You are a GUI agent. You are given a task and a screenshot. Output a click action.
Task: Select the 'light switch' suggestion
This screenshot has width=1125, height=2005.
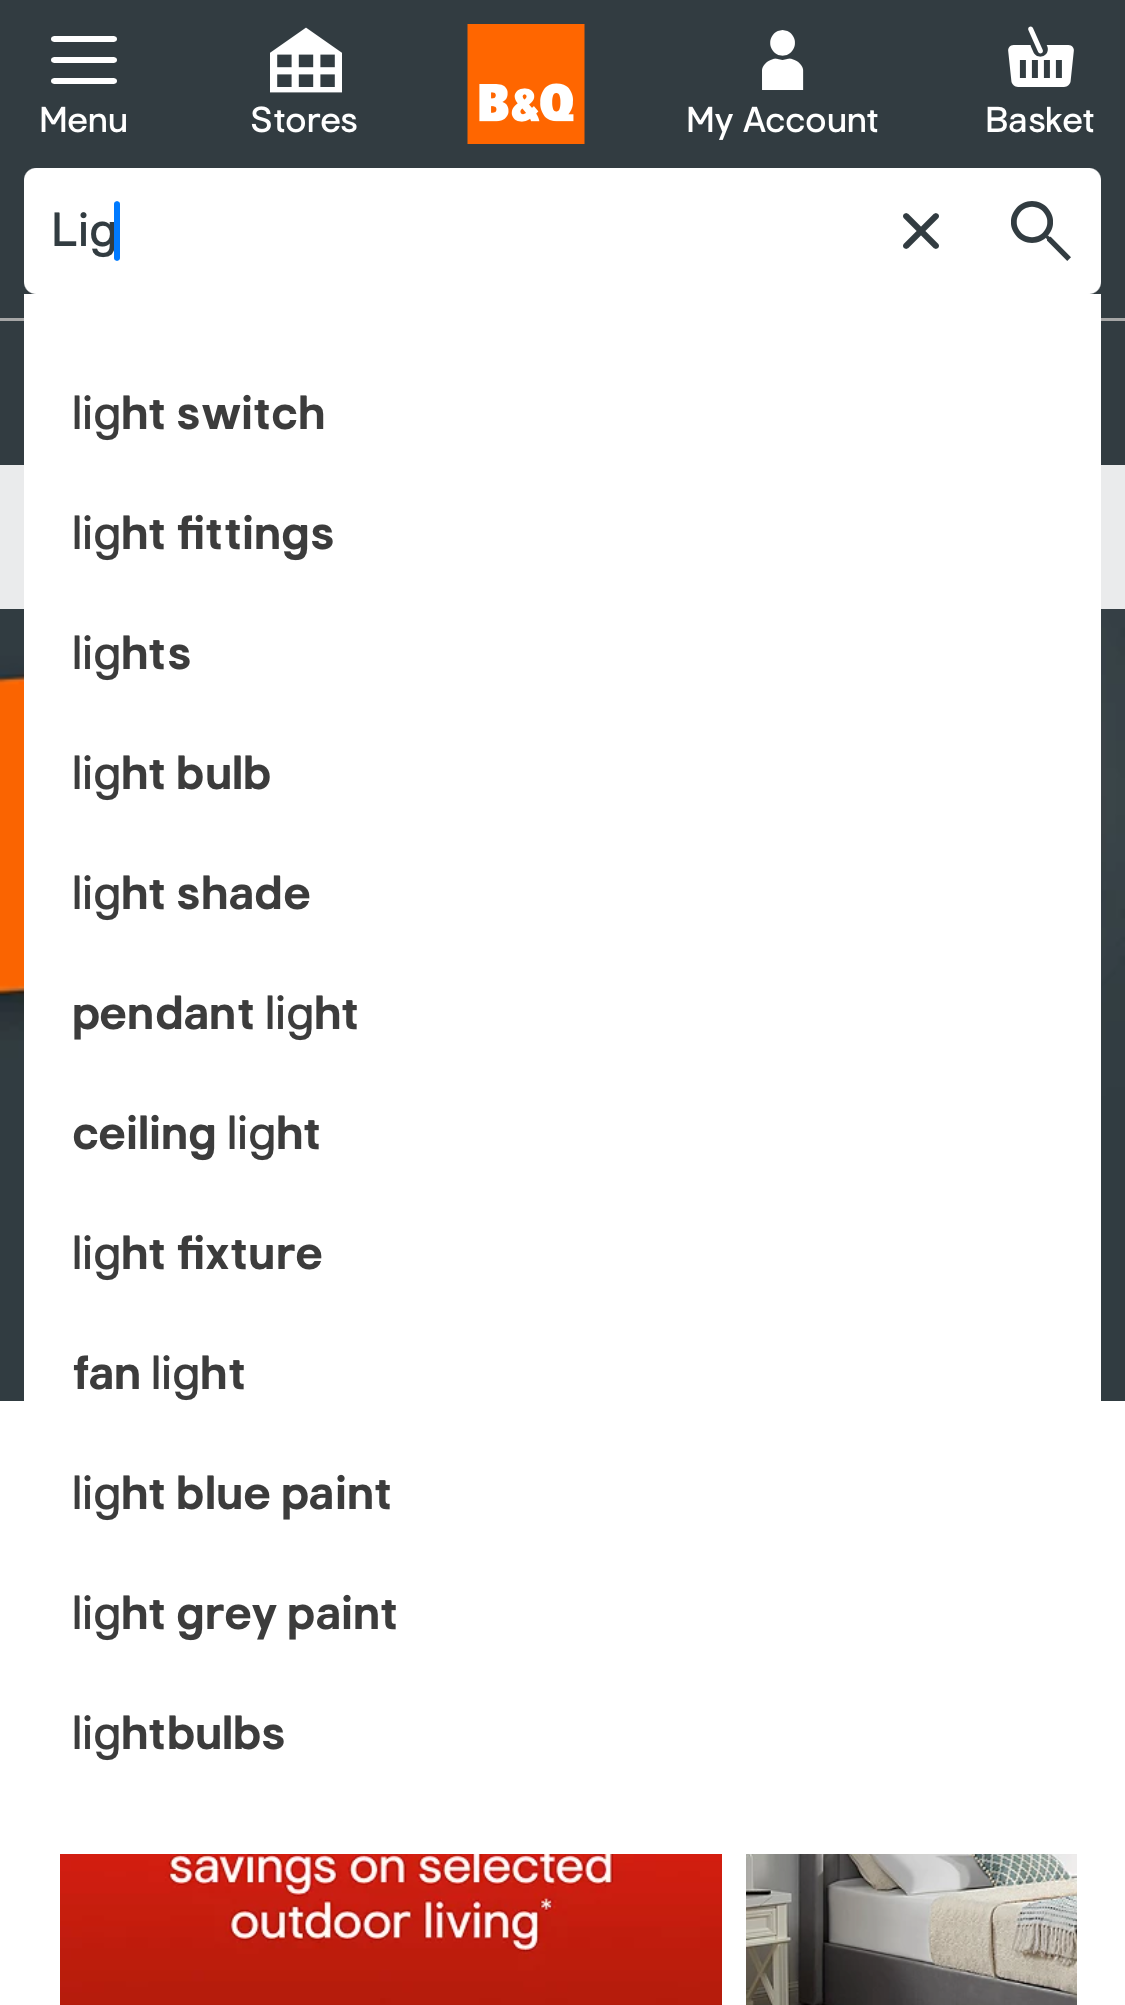coord(198,413)
